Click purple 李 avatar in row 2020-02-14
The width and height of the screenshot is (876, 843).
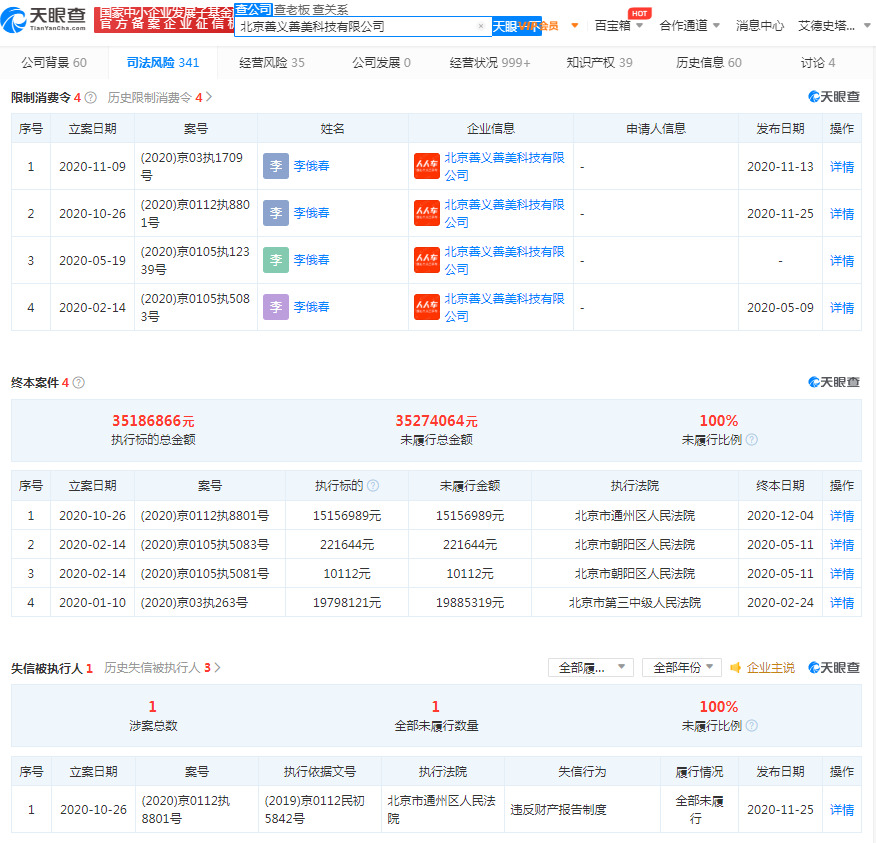pyautogui.click(x=276, y=307)
